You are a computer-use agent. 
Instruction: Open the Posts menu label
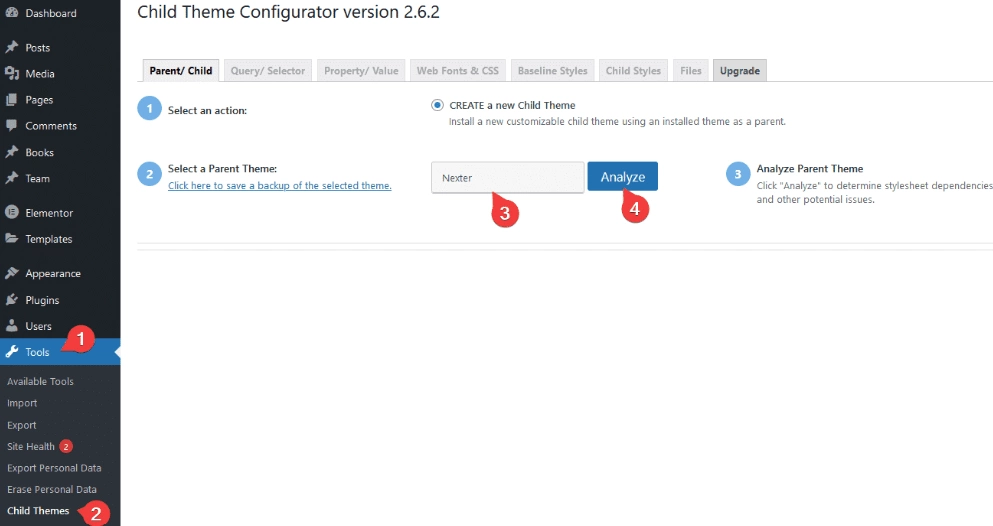pos(37,47)
